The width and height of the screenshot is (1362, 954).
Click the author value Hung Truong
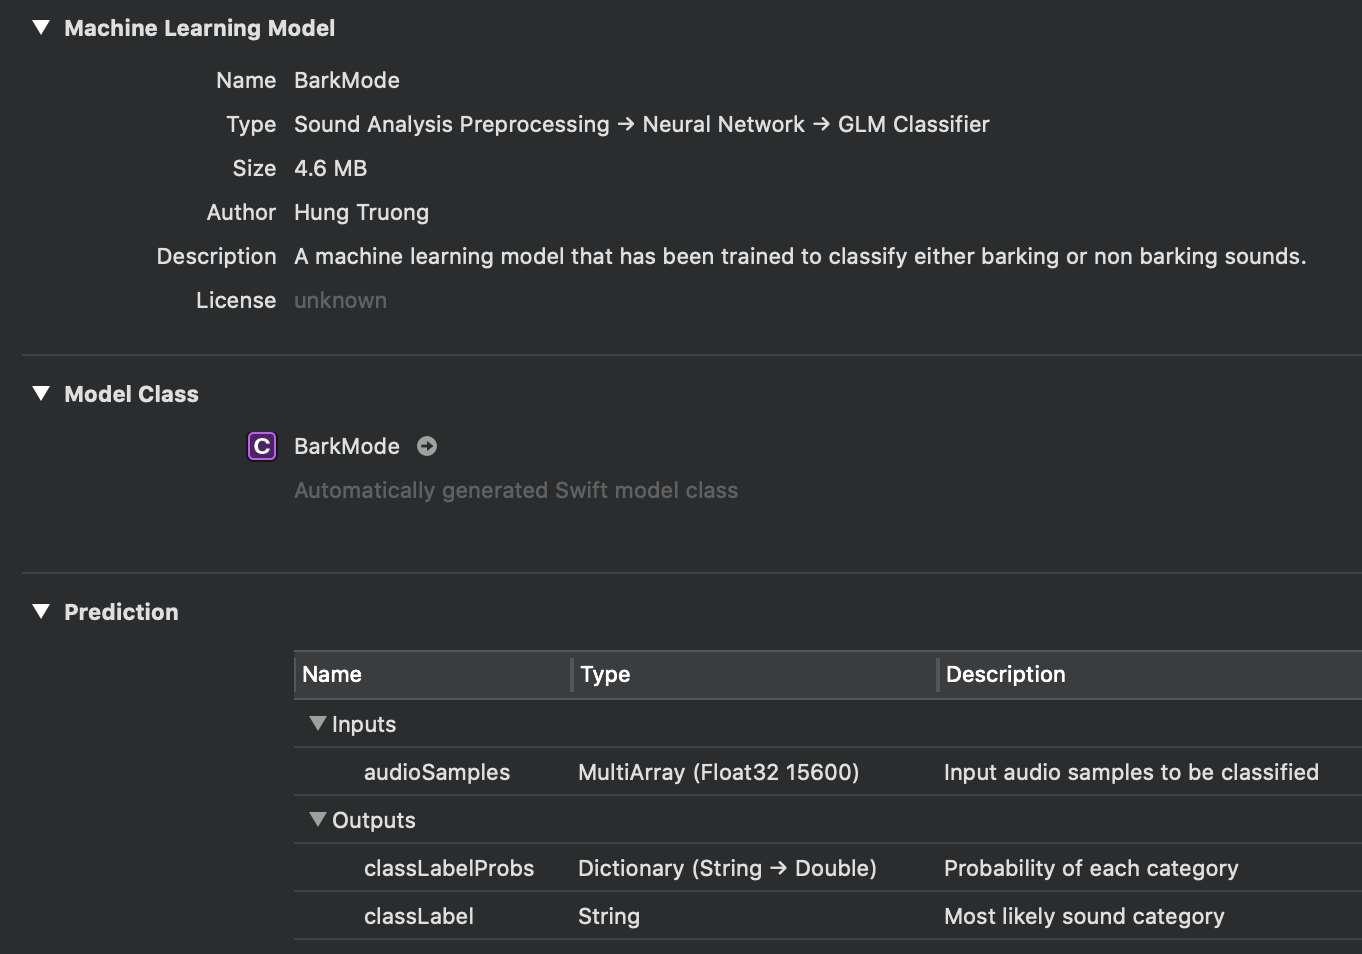click(362, 212)
